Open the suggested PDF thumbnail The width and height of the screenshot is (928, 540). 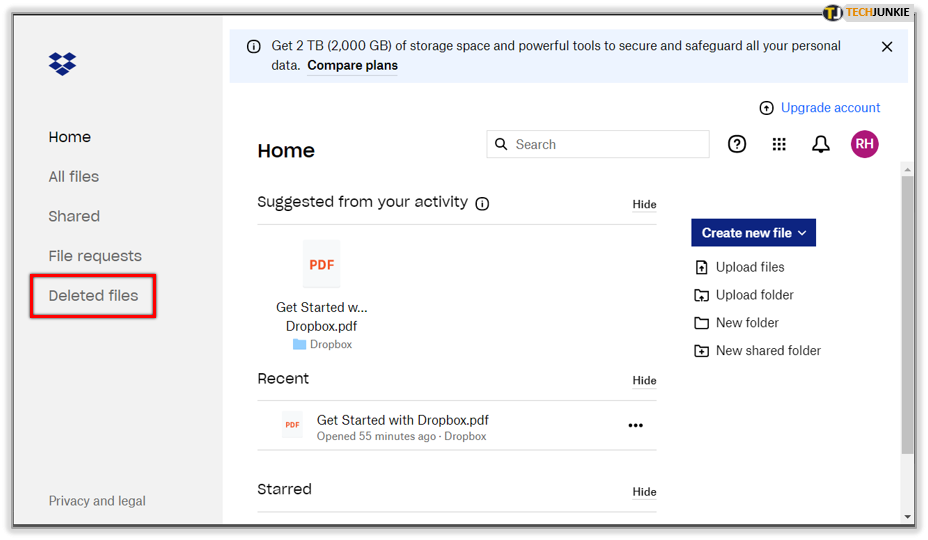point(321,264)
